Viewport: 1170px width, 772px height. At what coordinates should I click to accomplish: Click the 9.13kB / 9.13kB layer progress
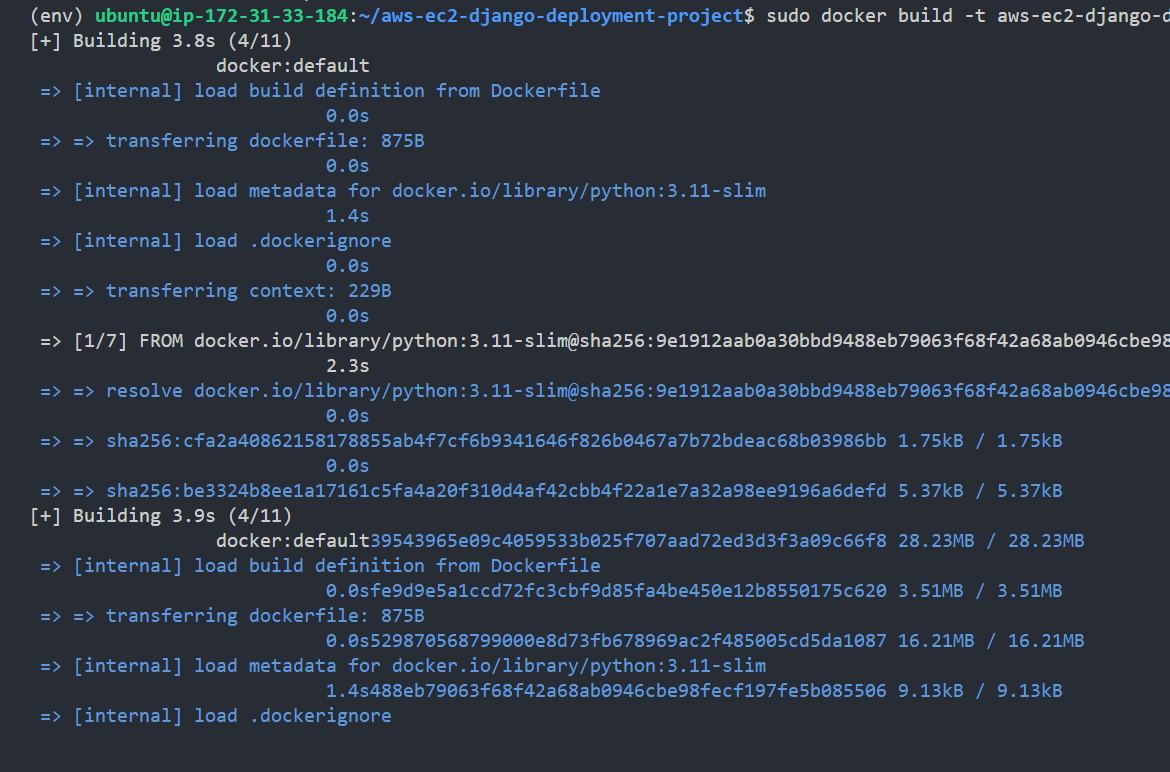(x=980, y=691)
